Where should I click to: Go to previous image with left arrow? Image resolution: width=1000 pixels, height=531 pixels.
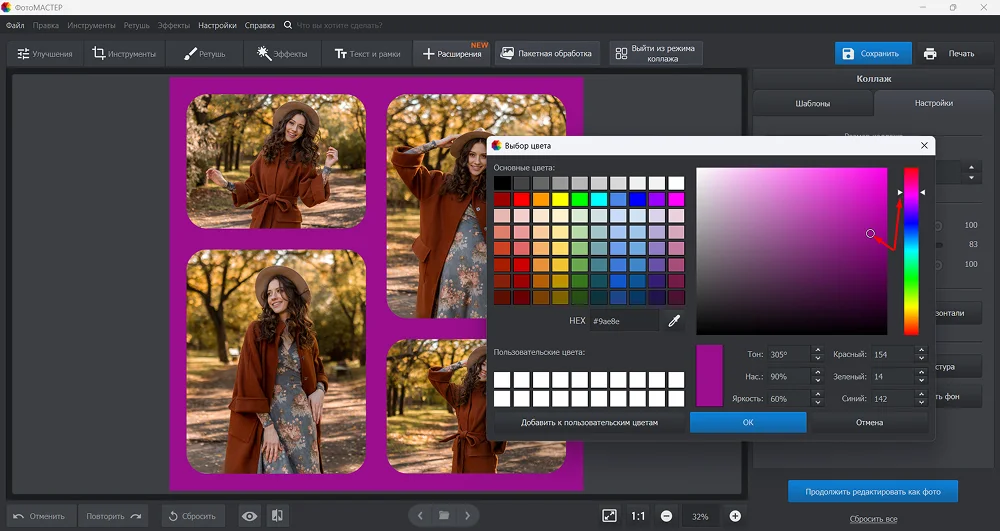420,516
